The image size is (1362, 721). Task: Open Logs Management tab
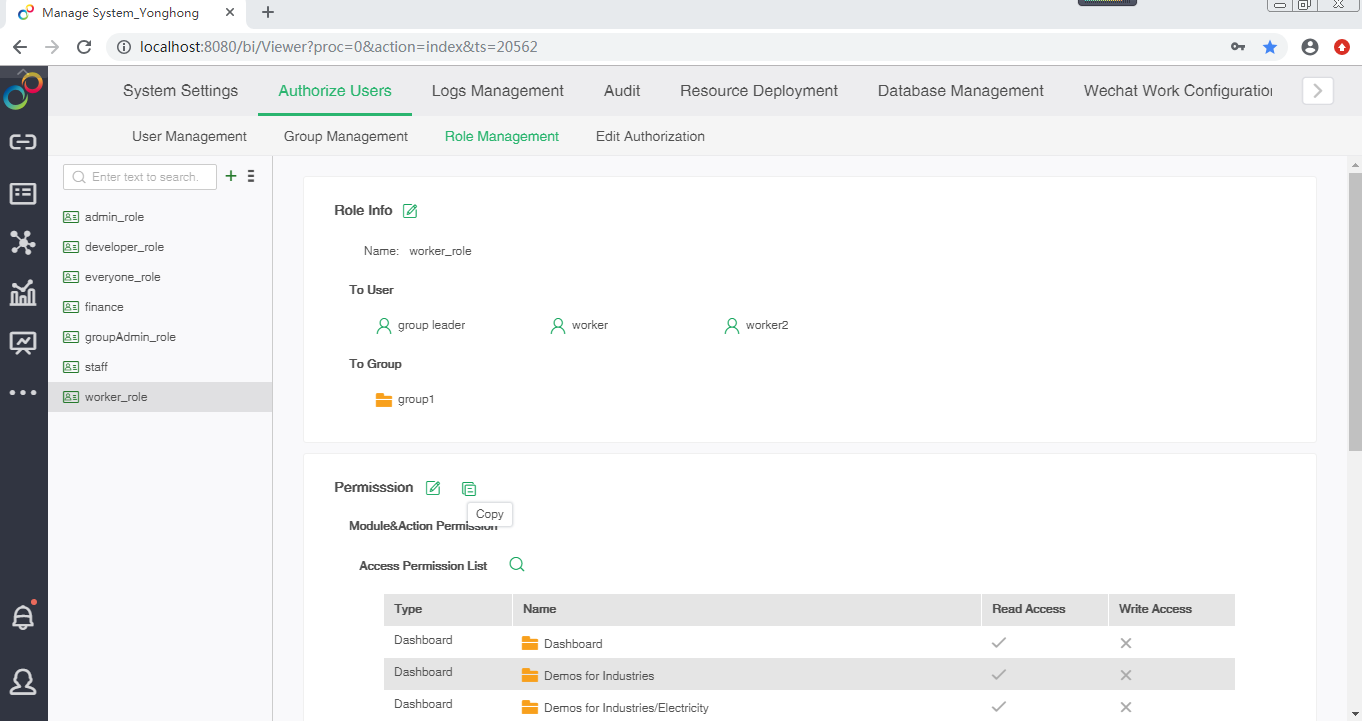498,91
